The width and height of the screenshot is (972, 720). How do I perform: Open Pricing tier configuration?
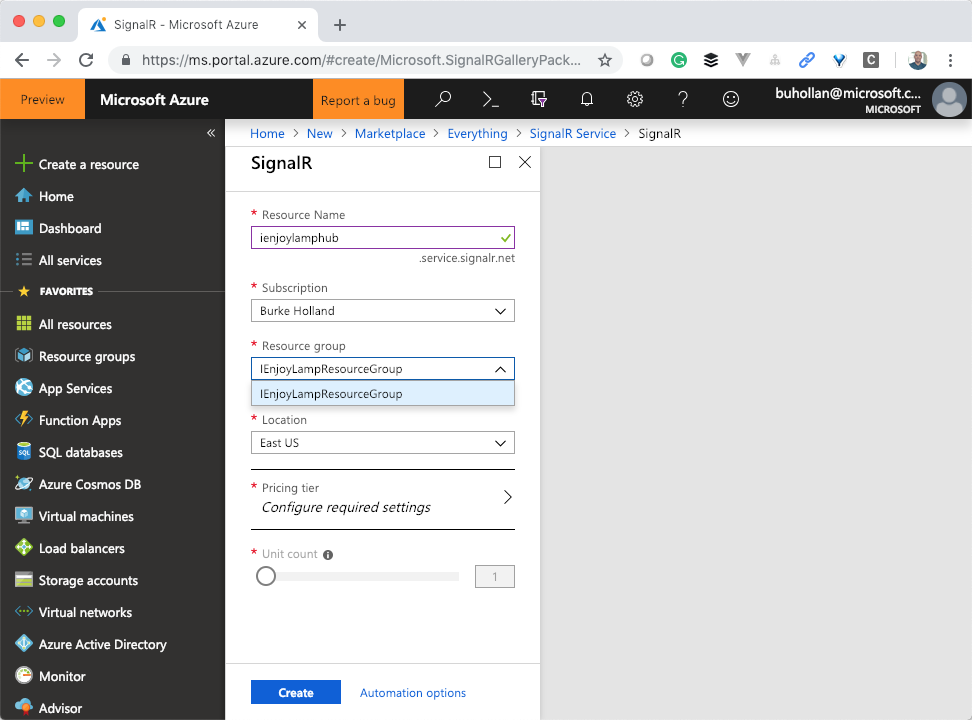(382, 498)
